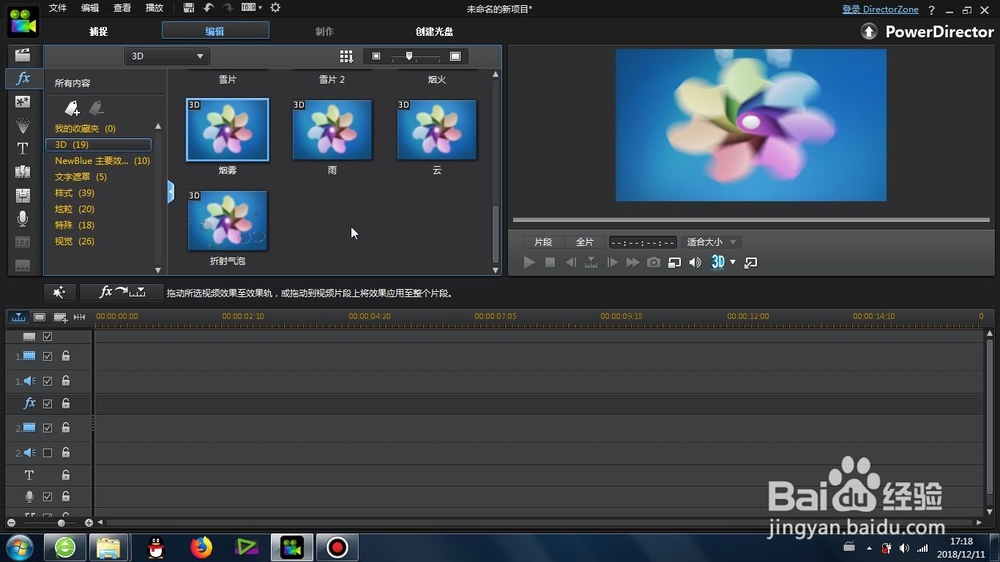The image size is (1000, 562).
Task: Click the add tracks manager icon
Action: (60, 316)
